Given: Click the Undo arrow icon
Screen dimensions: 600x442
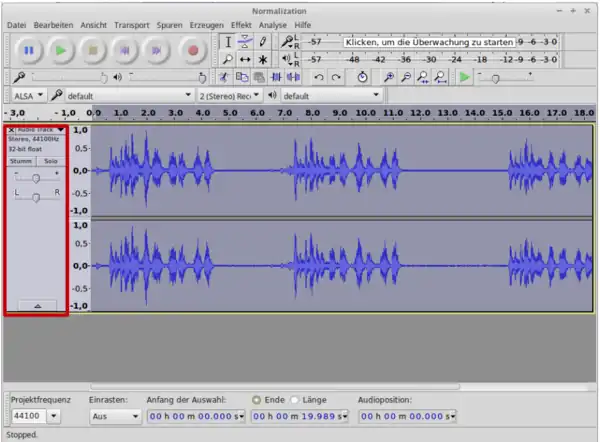Looking at the screenshot, I should 318,77.
